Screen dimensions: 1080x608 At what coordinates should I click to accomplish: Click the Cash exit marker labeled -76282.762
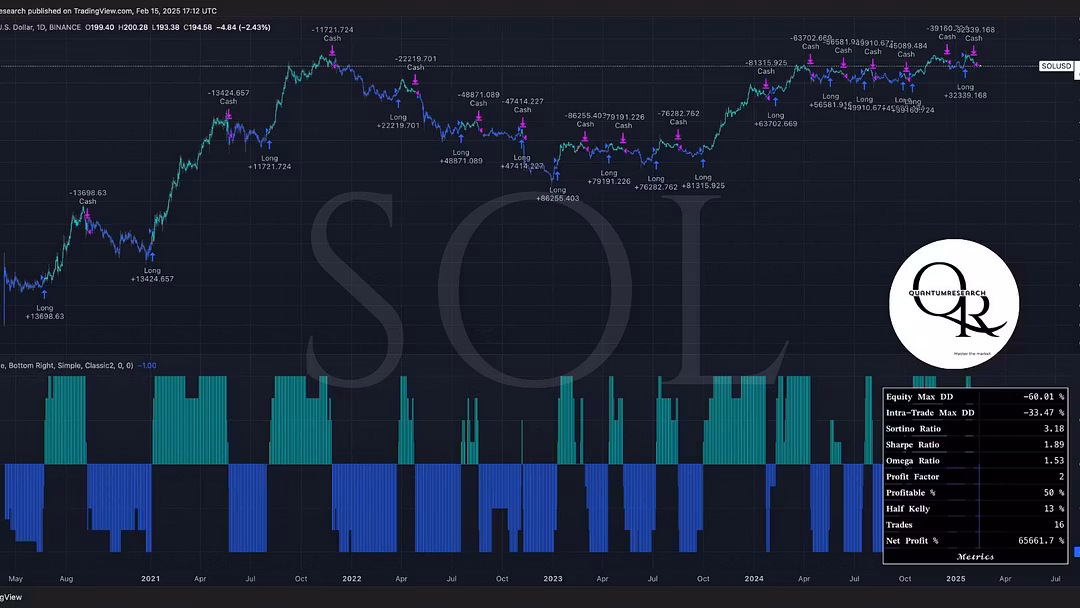(x=679, y=134)
